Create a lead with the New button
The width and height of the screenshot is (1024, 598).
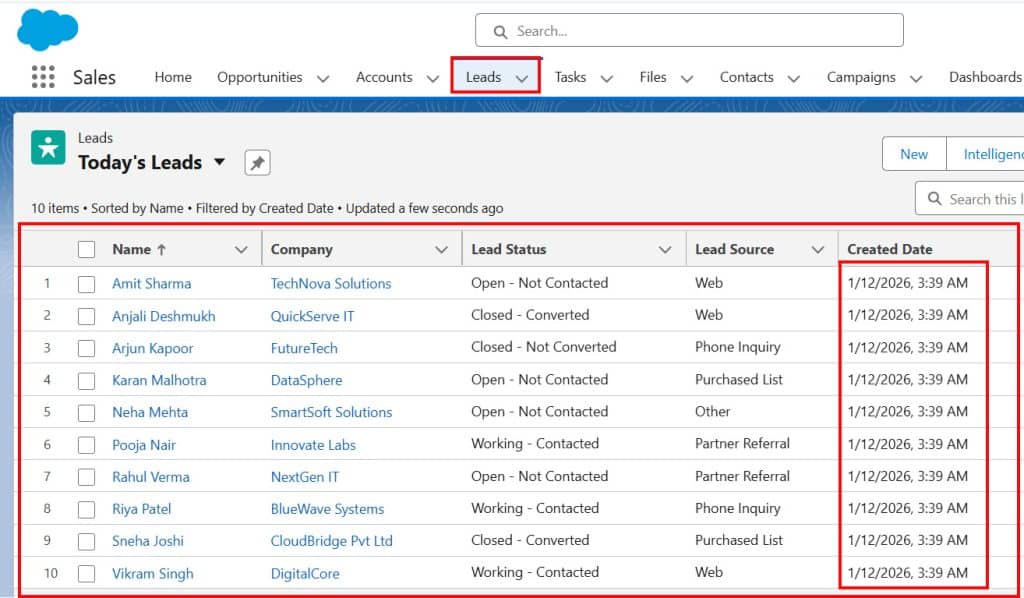pyautogui.click(x=913, y=154)
